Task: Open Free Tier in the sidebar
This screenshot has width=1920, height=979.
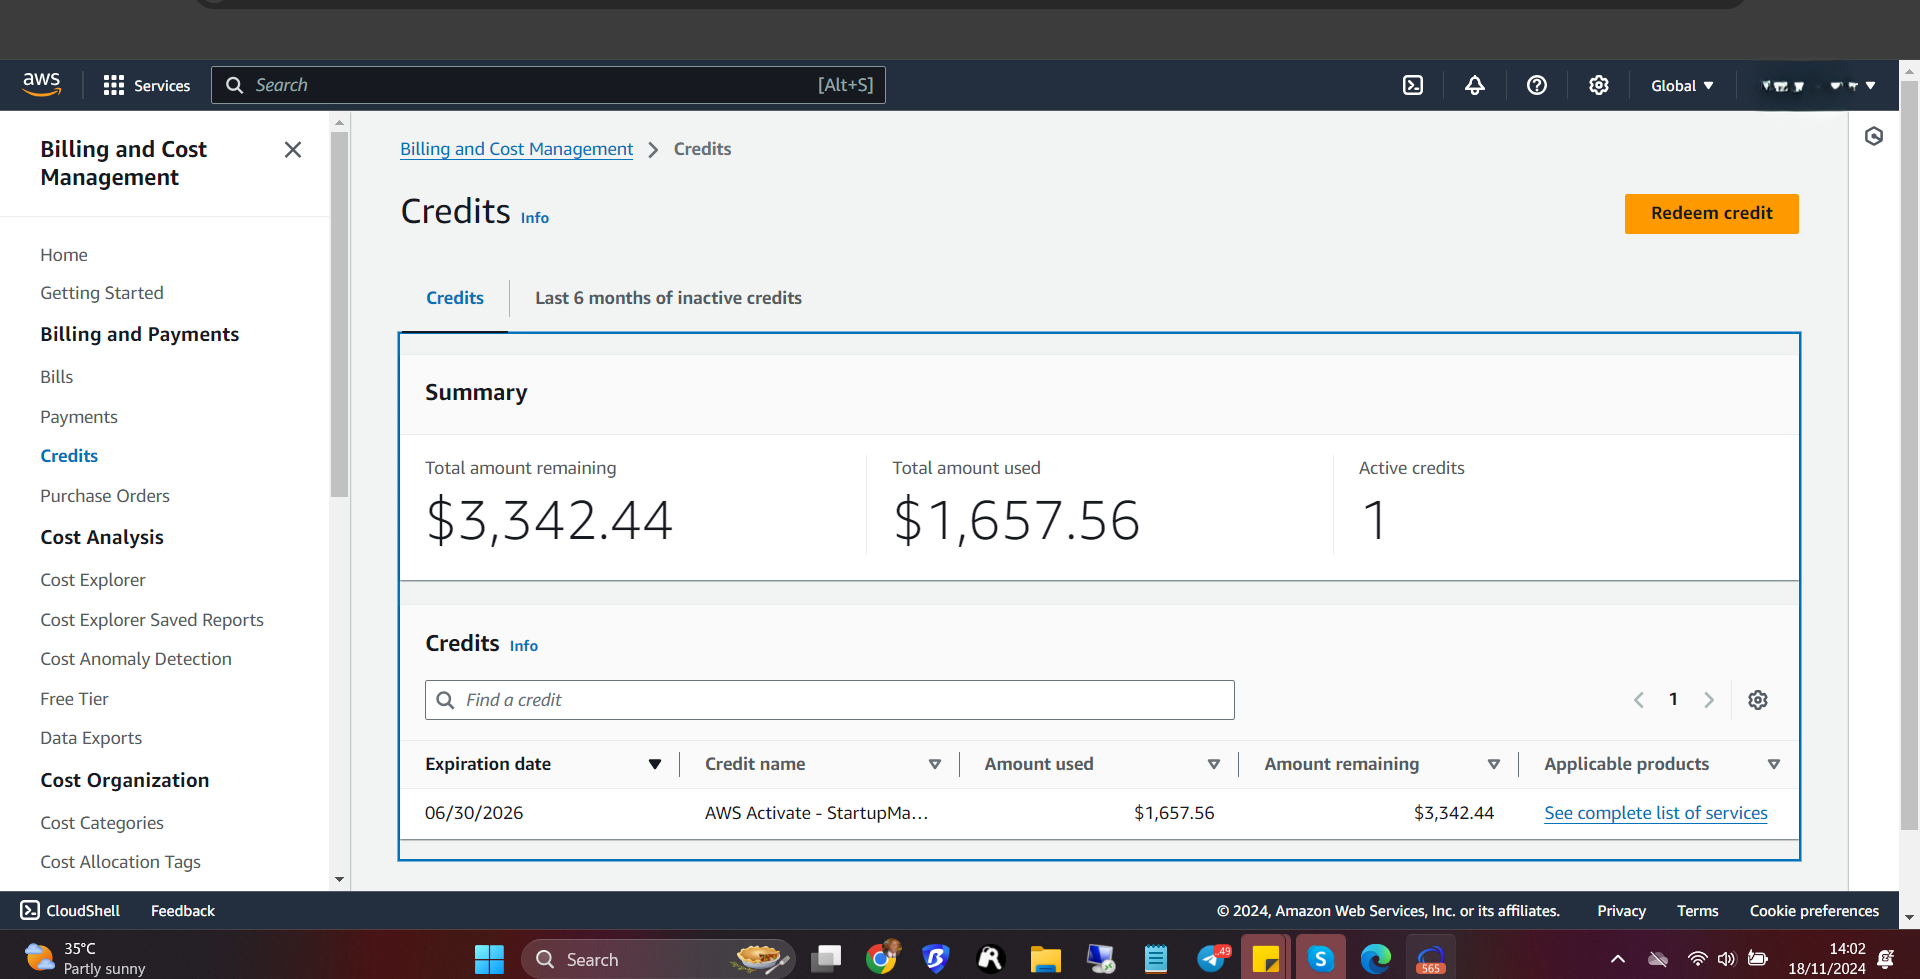Action: pyautogui.click(x=74, y=699)
